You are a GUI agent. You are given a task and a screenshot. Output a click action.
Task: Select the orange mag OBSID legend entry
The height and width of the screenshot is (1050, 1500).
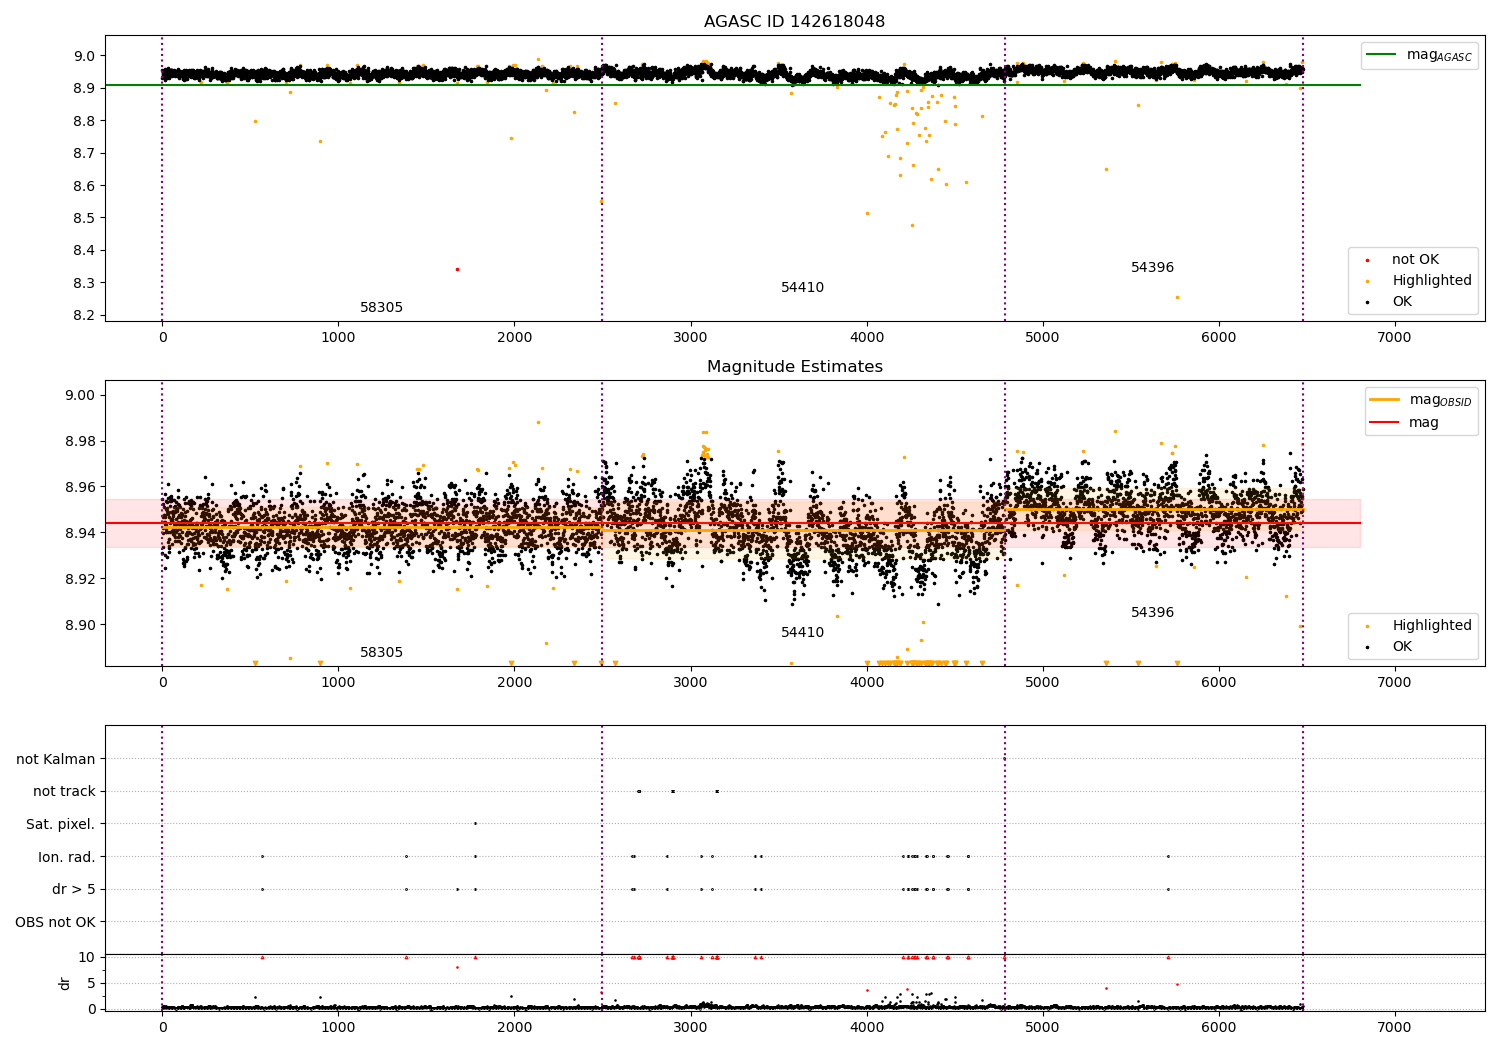(1420, 400)
